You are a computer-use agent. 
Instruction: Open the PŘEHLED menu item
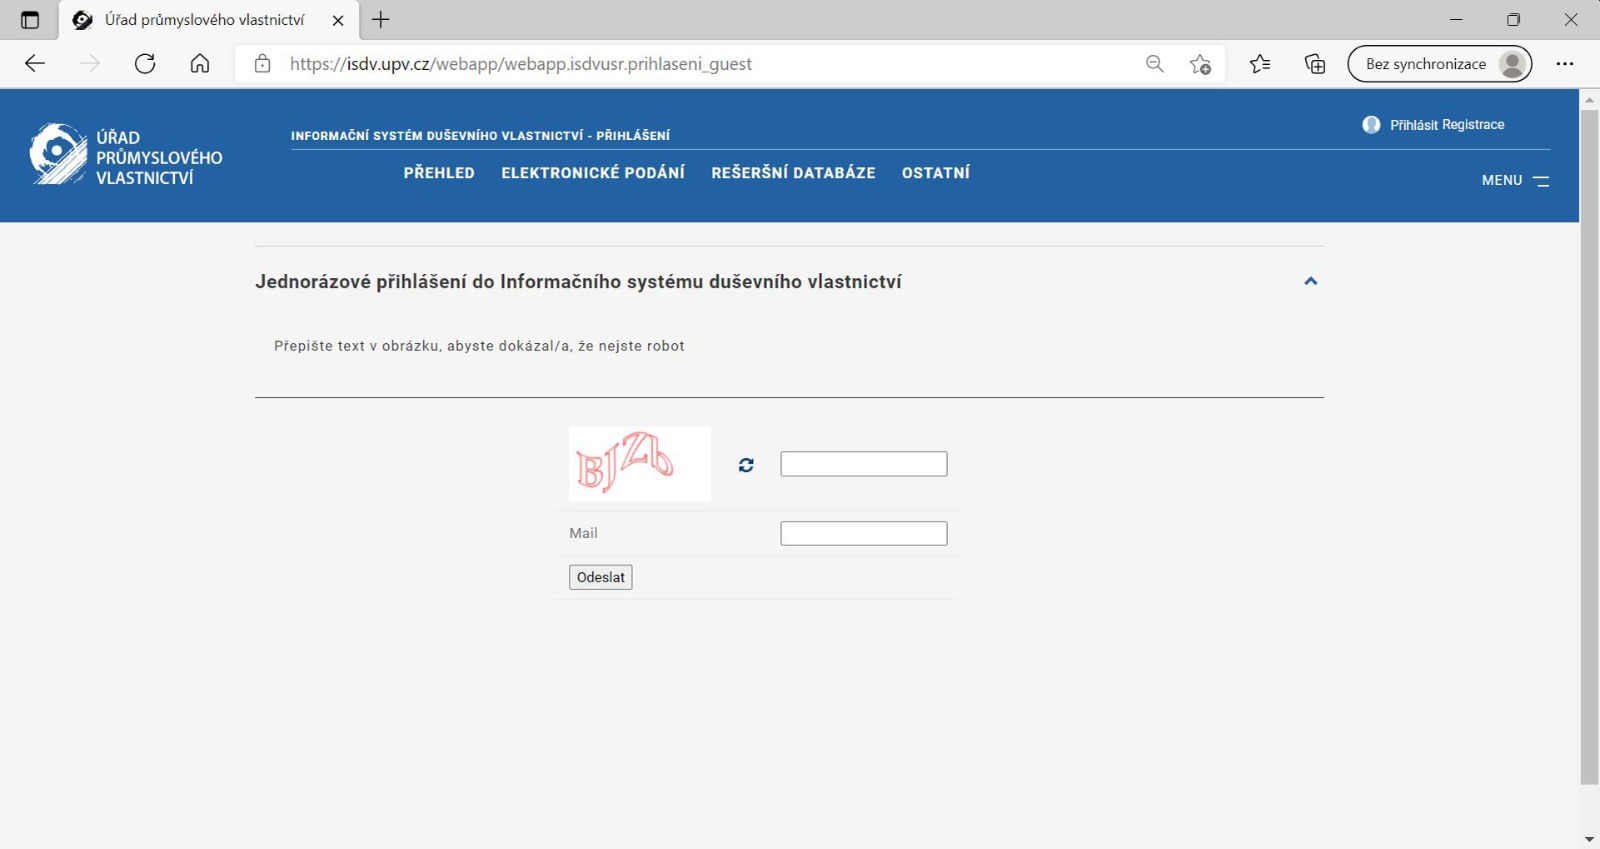pyautogui.click(x=439, y=173)
